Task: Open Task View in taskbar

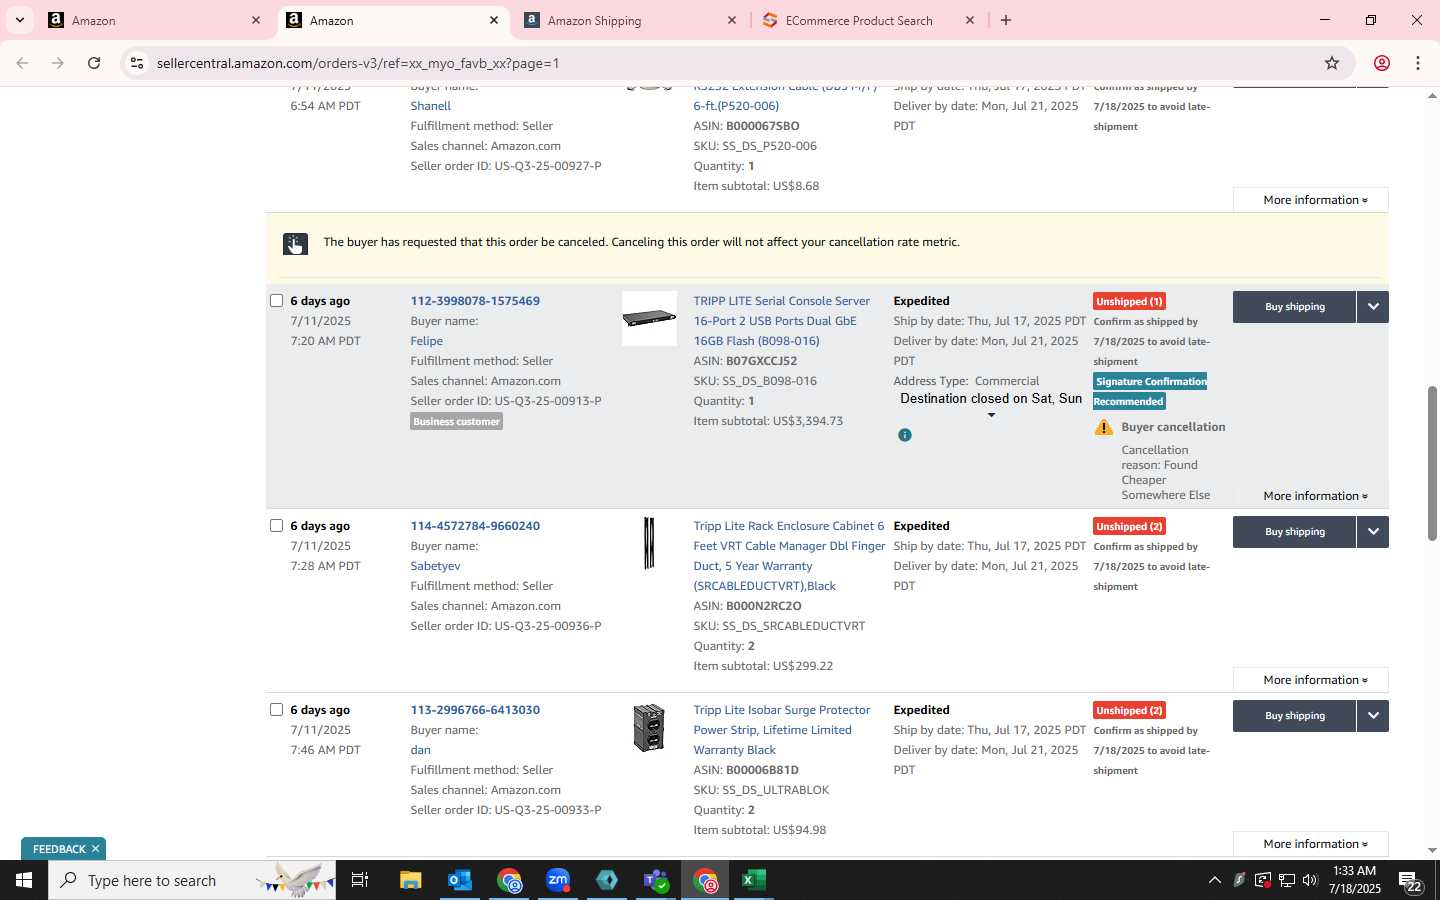Action: click(x=360, y=880)
